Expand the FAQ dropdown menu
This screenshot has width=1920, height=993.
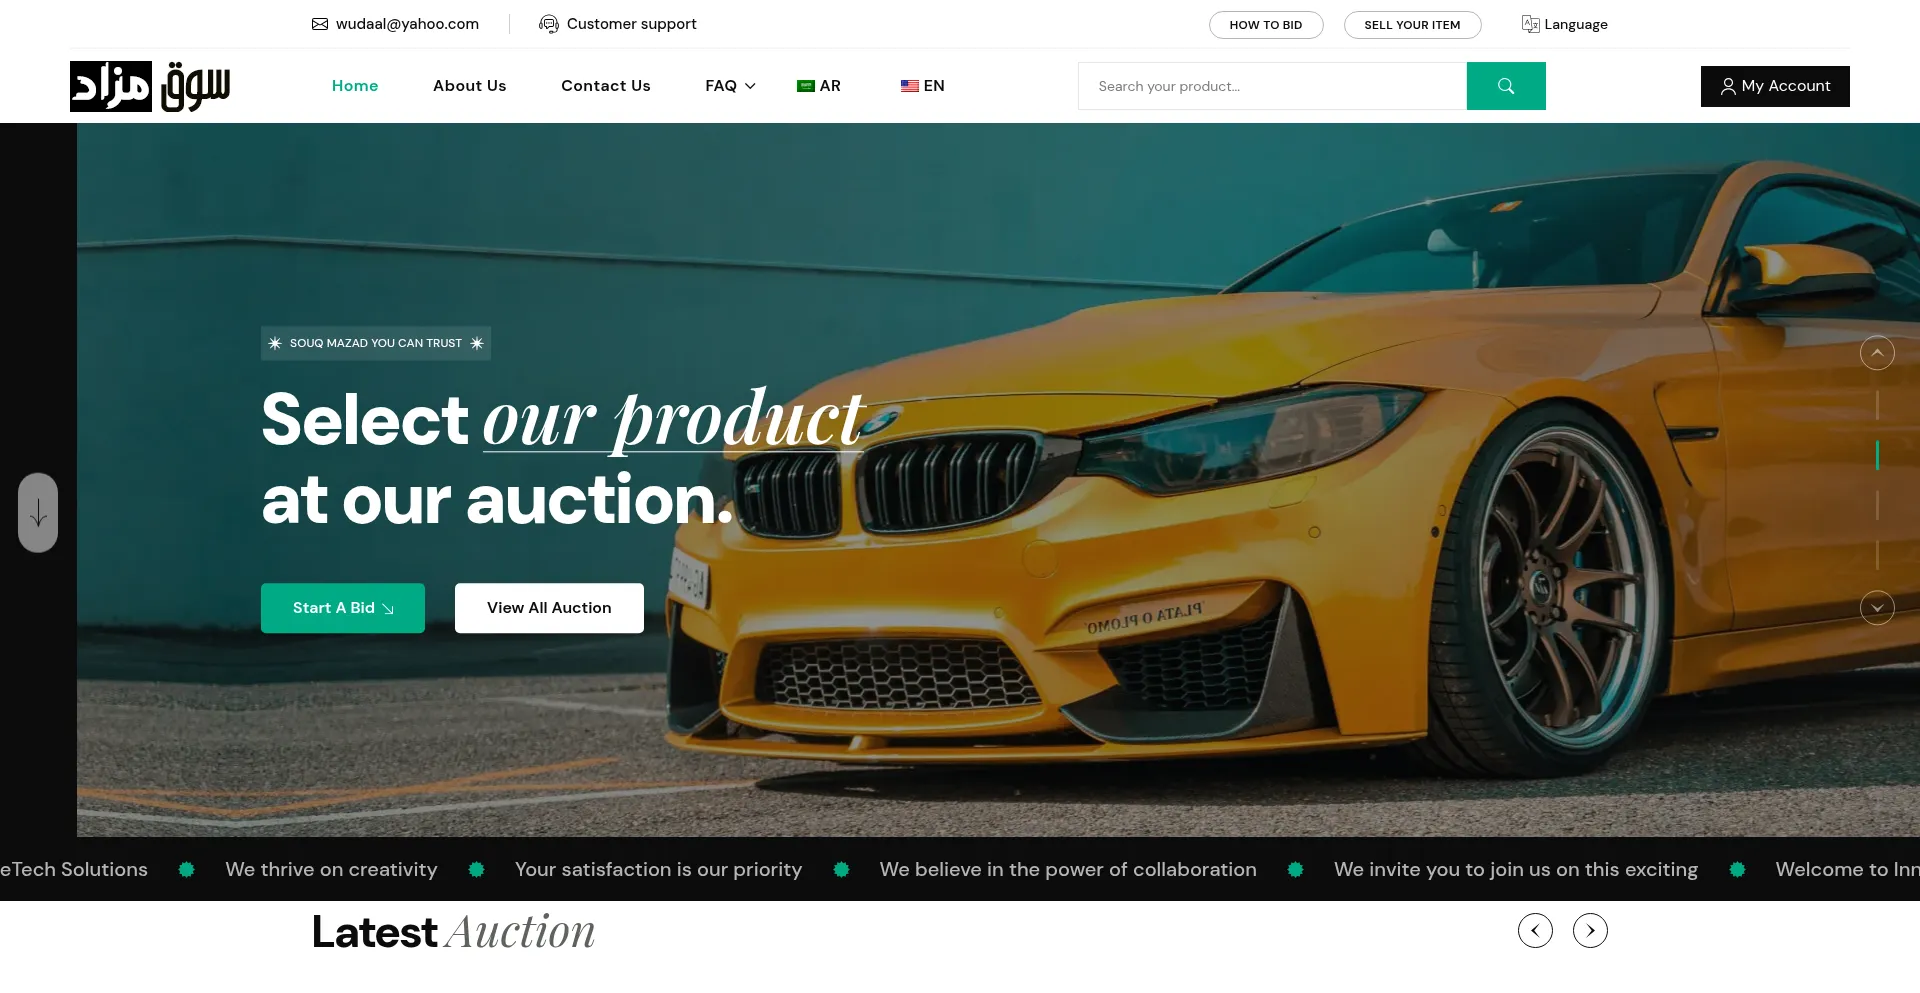[x=730, y=86]
